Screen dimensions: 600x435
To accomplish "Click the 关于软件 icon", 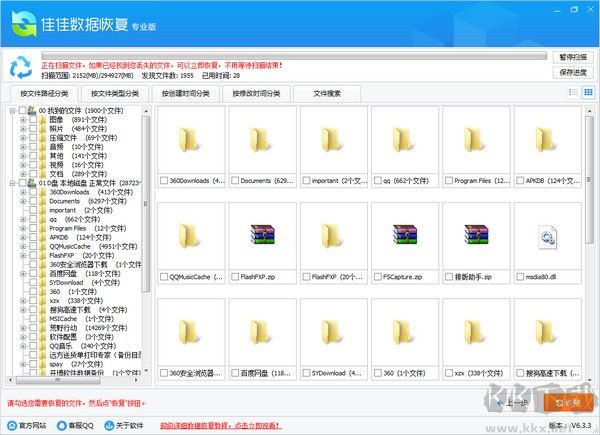I will [109, 425].
